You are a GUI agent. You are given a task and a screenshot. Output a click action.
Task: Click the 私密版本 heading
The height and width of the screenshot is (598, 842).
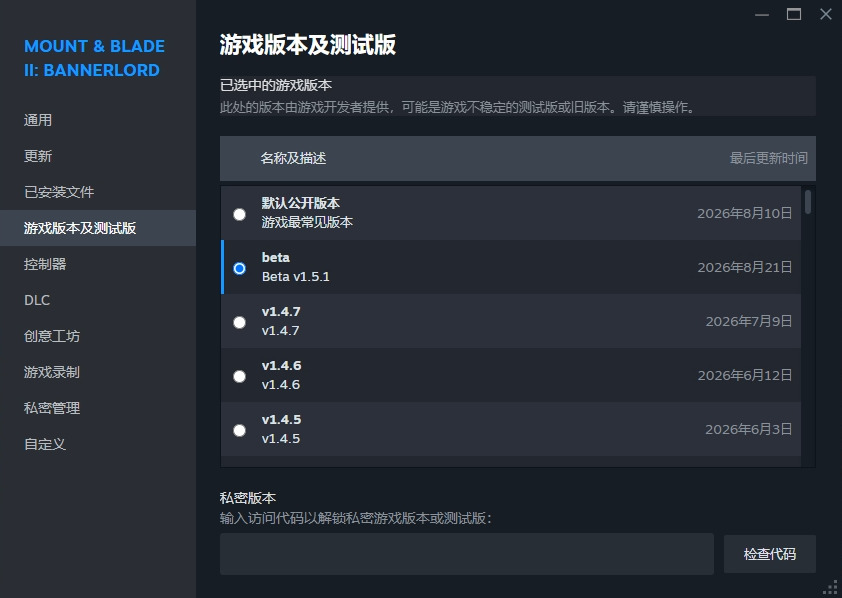tap(248, 498)
